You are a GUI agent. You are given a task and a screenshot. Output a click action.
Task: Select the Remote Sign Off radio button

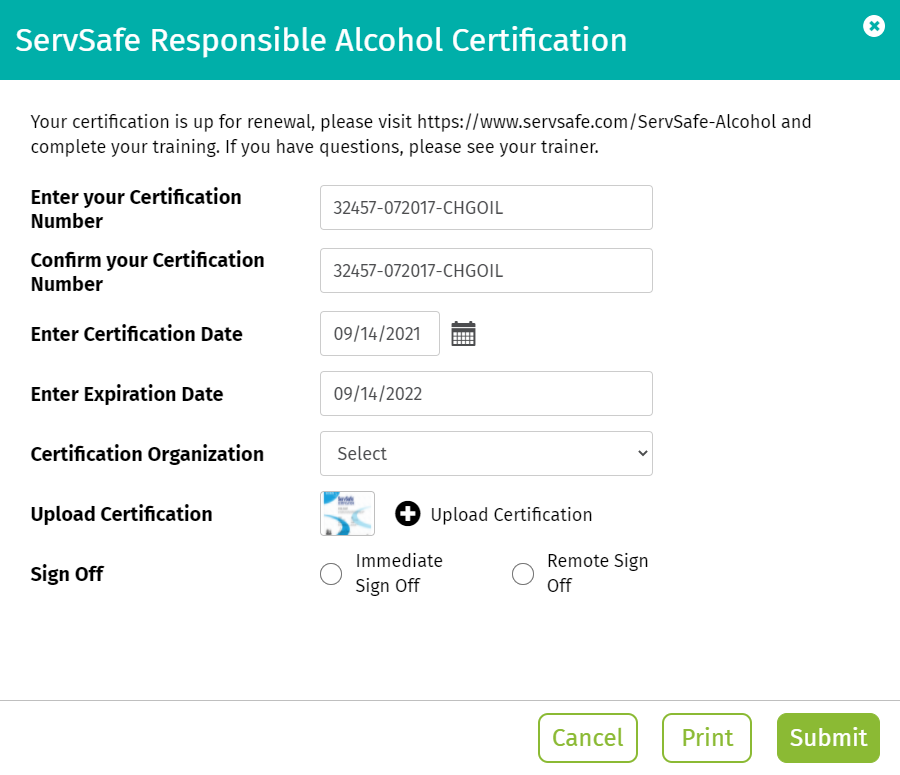coord(523,574)
